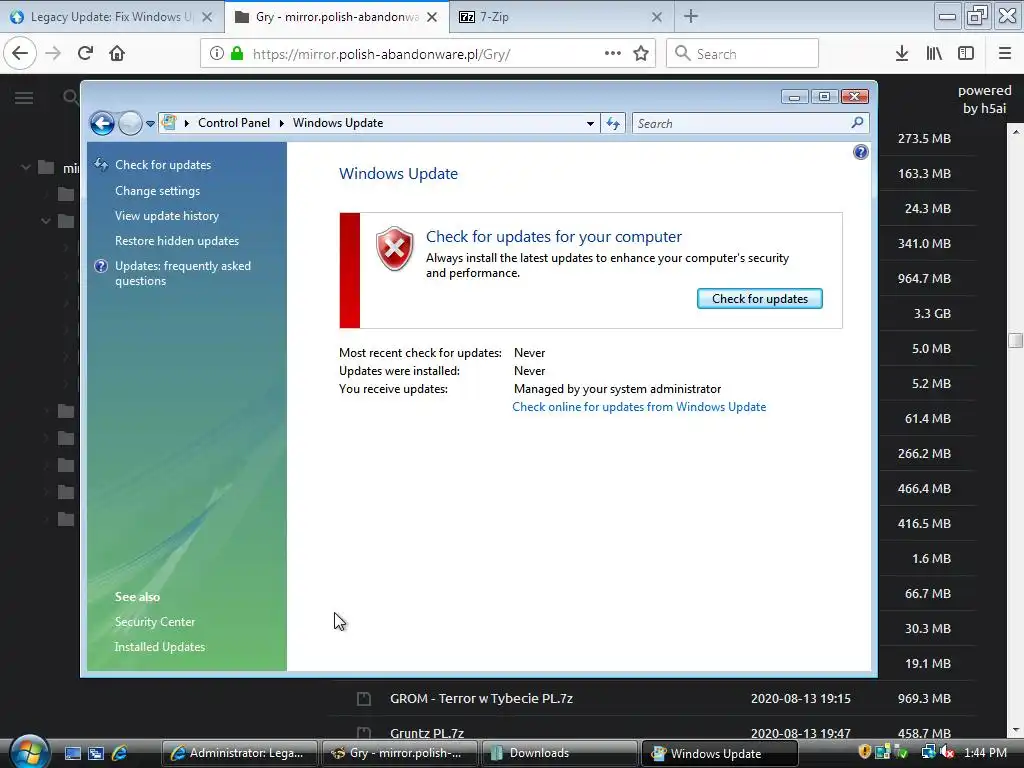Open Downloads taskbar window

click(559, 753)
